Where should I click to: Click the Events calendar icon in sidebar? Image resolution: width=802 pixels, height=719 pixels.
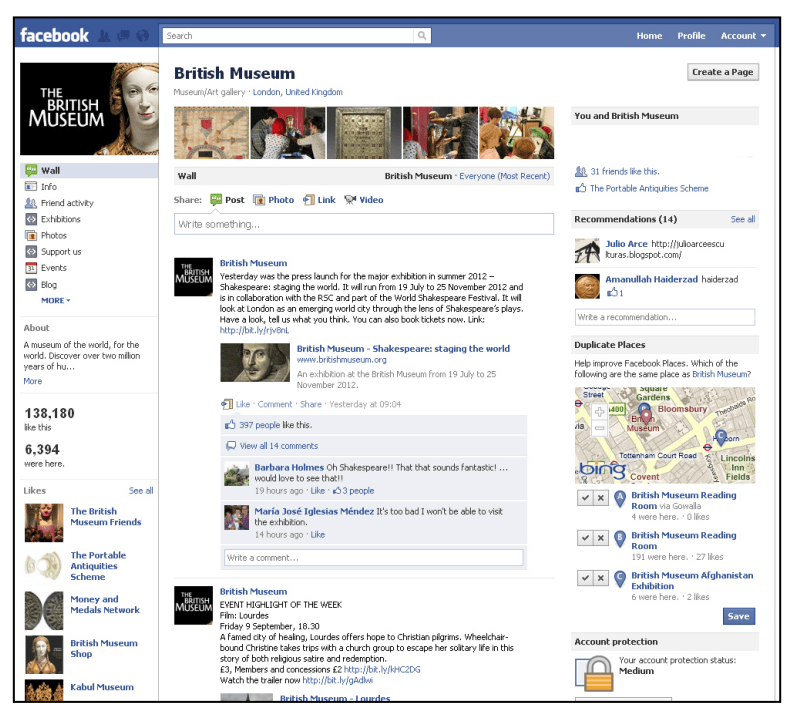click(31, 268)
